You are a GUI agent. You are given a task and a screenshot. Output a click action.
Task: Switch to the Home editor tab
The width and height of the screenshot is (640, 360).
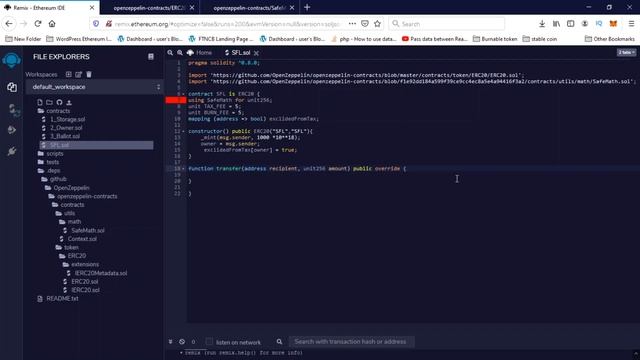(200, 53)
